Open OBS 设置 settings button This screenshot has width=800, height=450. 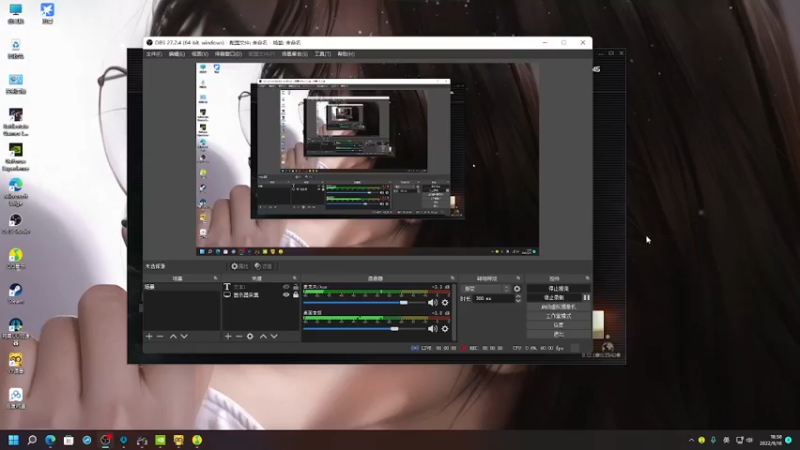558,325
